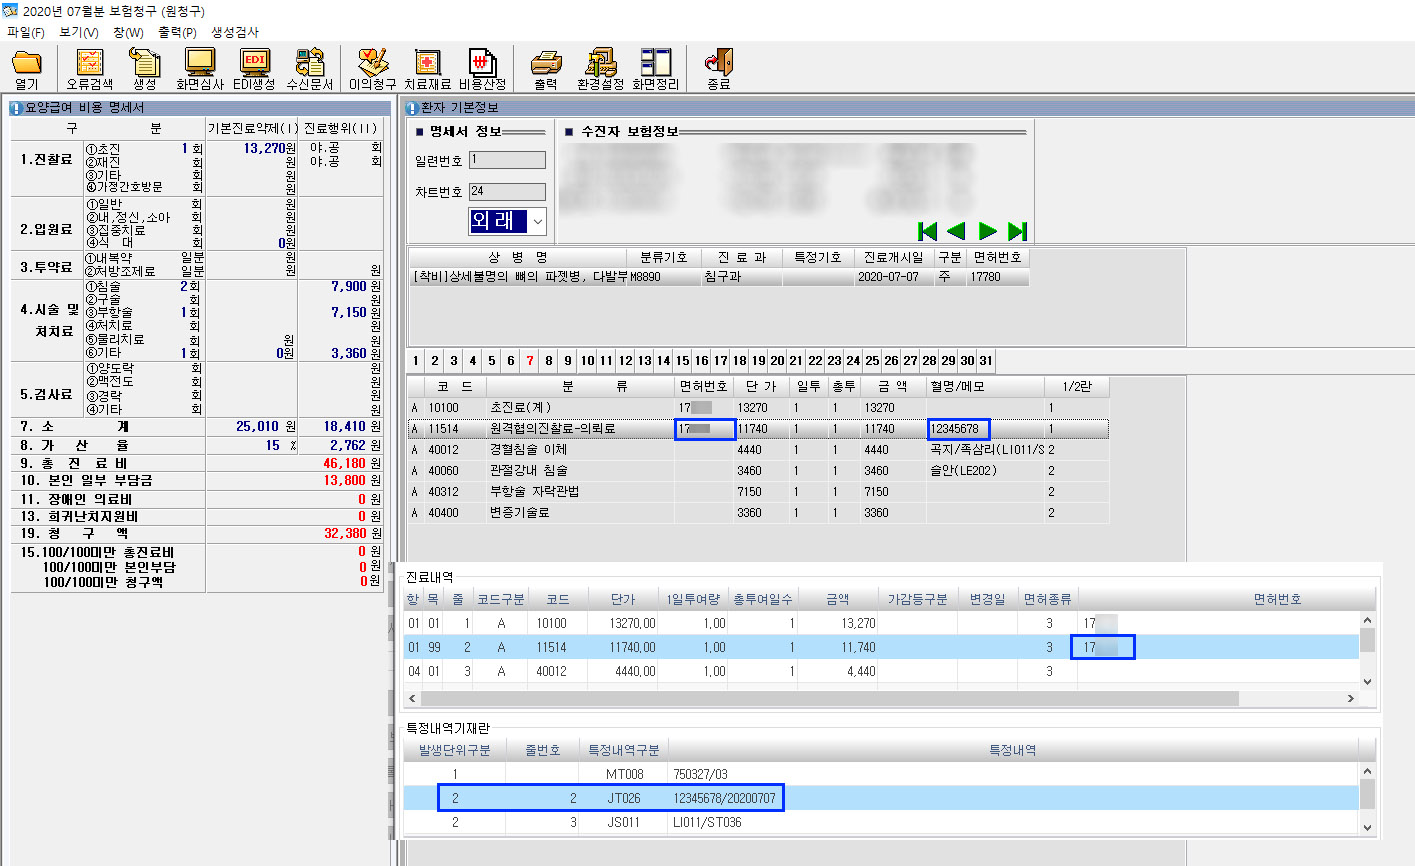The width and height of the screenshot is (1415, 866).
Task: Open 환경설정 settings icon
Action: [x=600, y=65]
